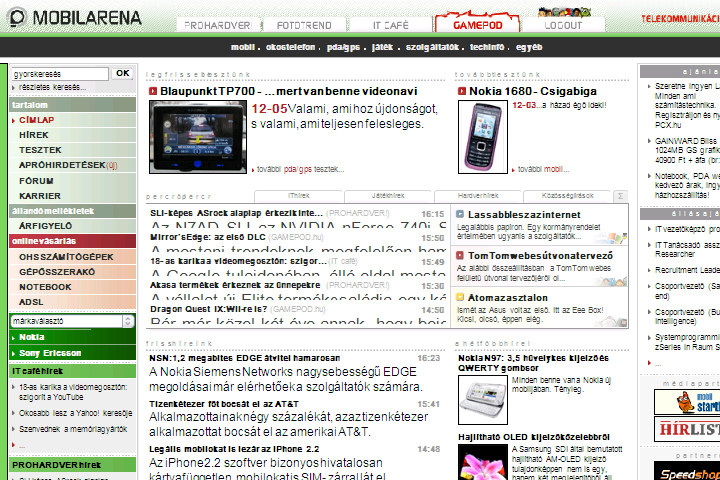
Task: Click the yellow icon beside Atom az asztalon
Action: point(460,297)
